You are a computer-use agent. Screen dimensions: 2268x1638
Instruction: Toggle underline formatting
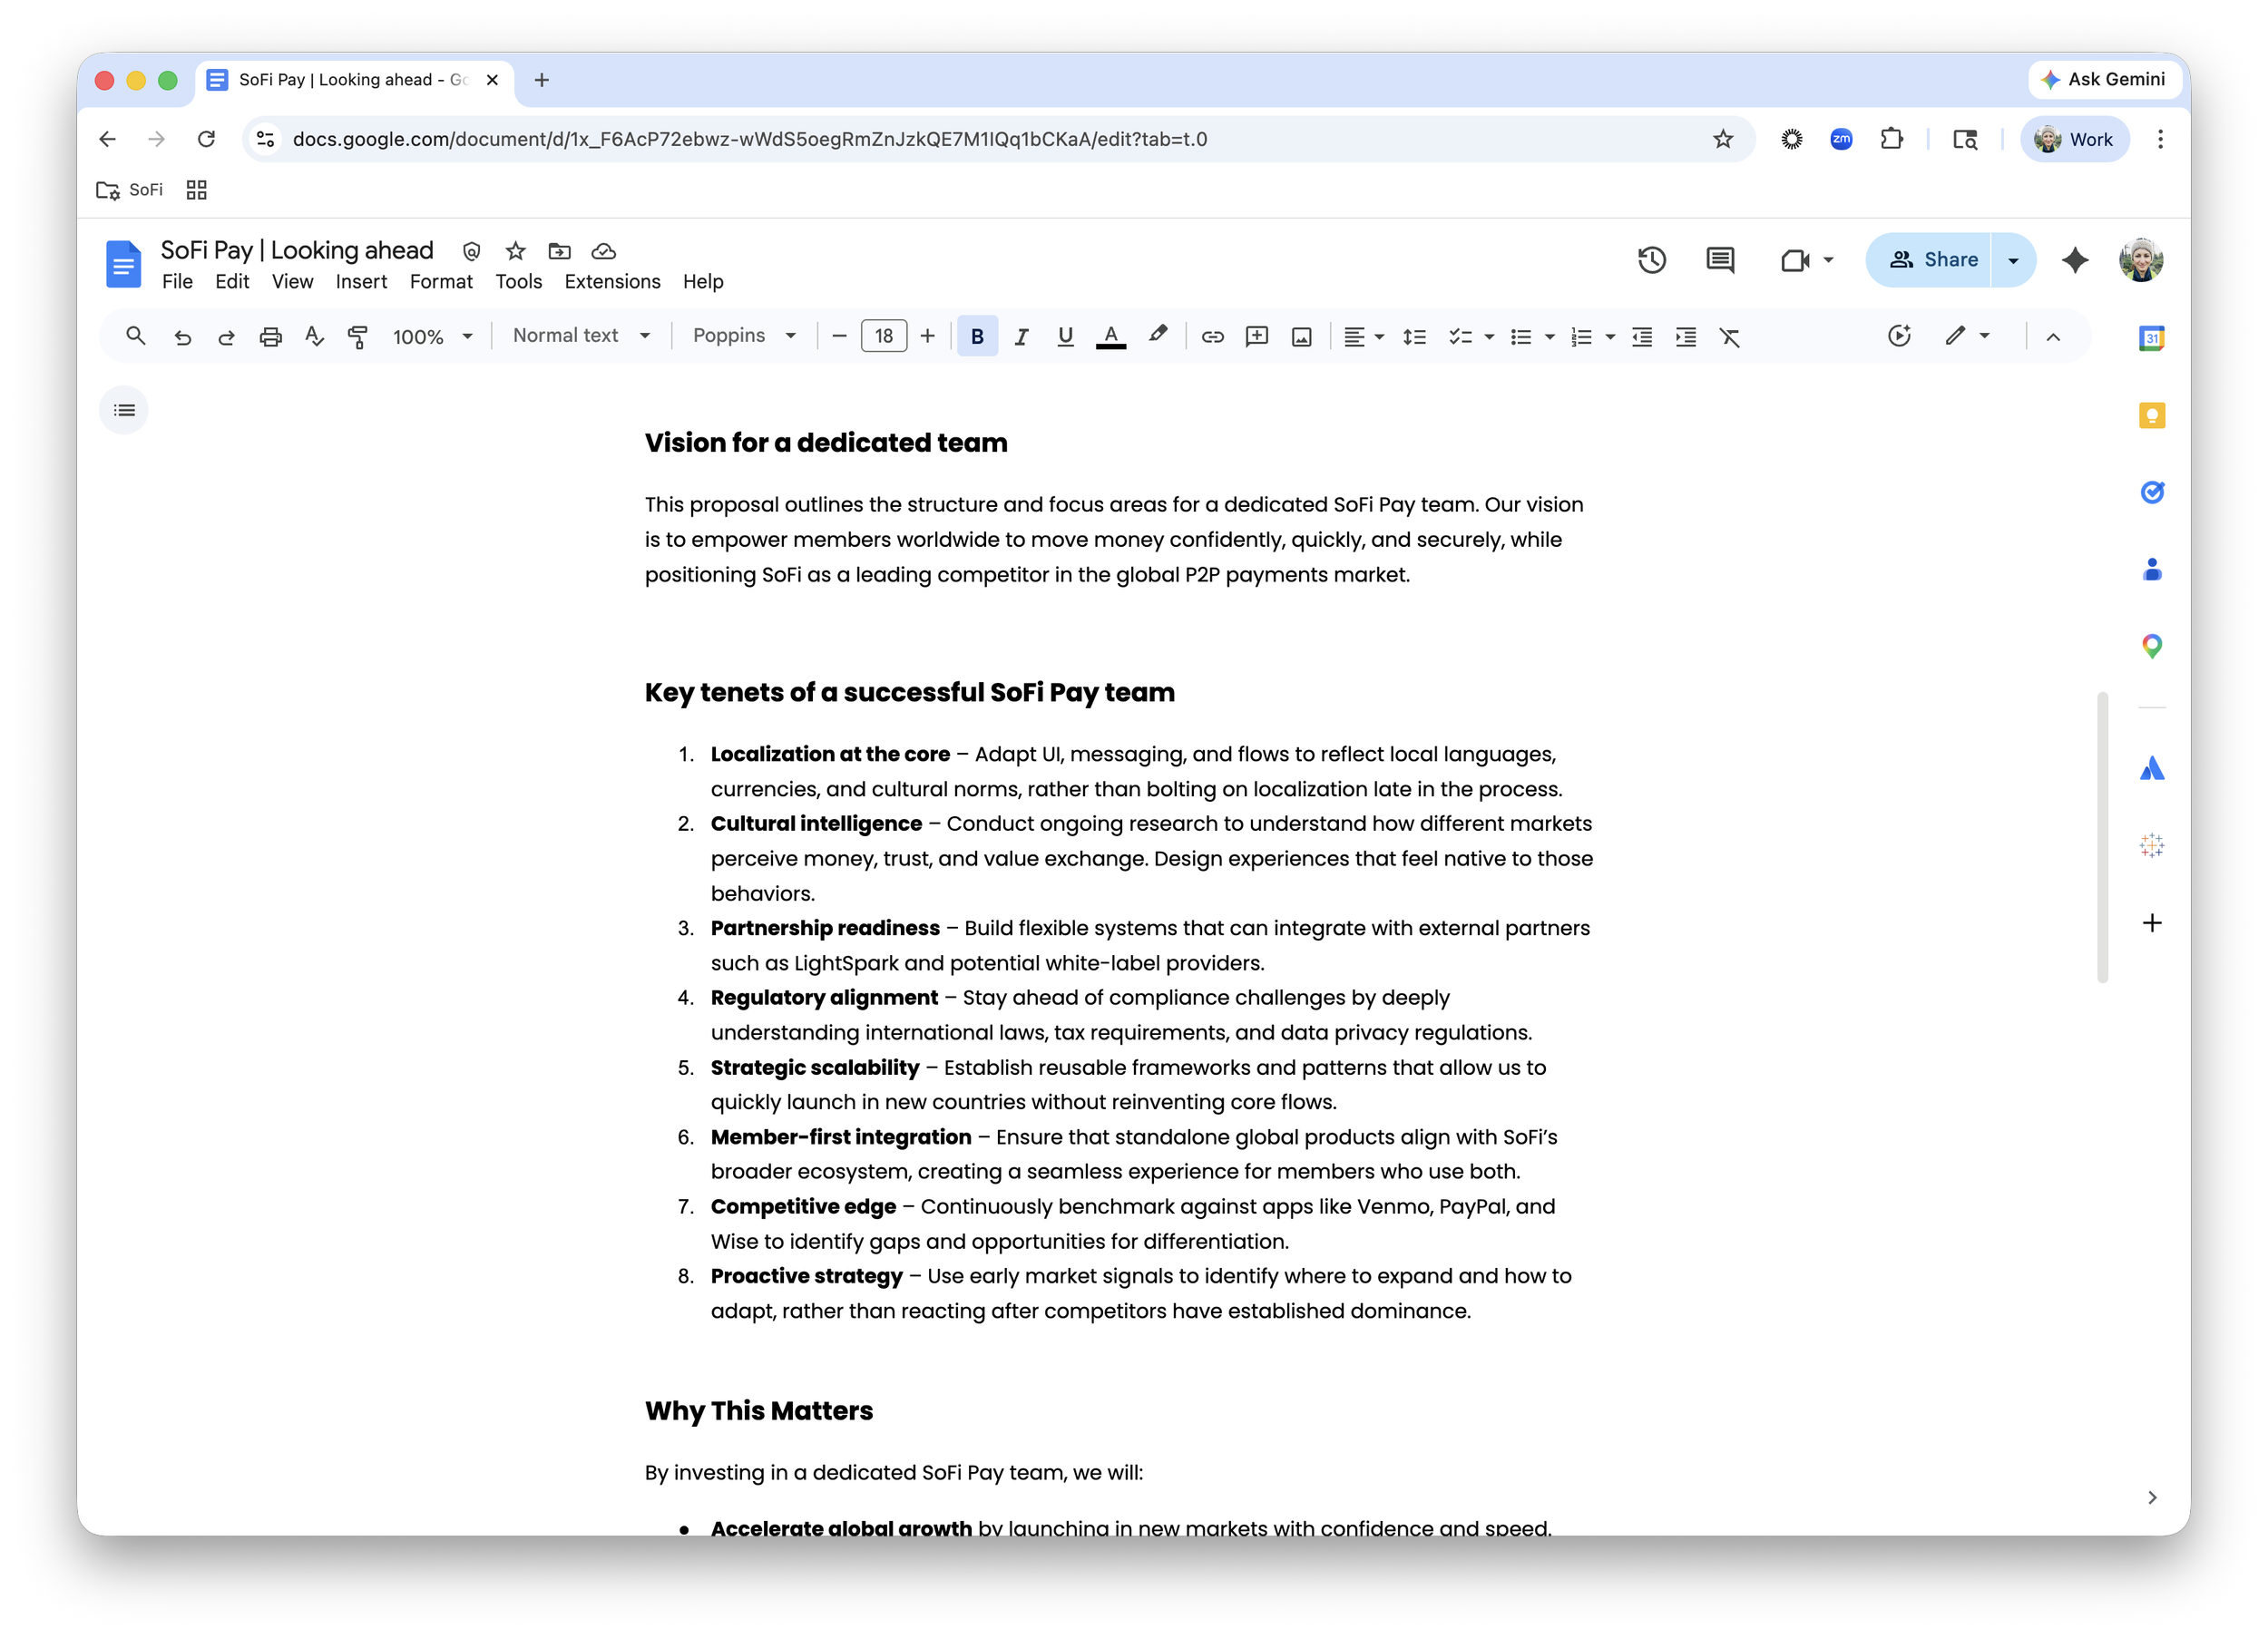(1065, 337)
